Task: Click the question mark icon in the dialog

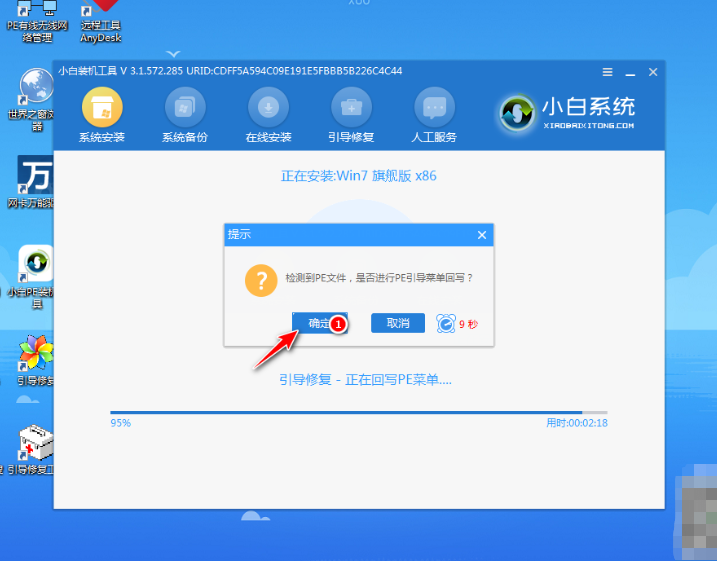Action: tap(261, 280)
